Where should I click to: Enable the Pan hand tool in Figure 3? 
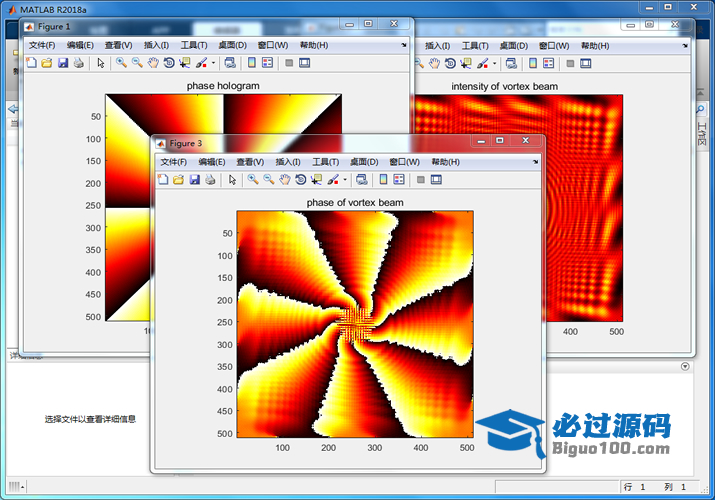point(284,180)
